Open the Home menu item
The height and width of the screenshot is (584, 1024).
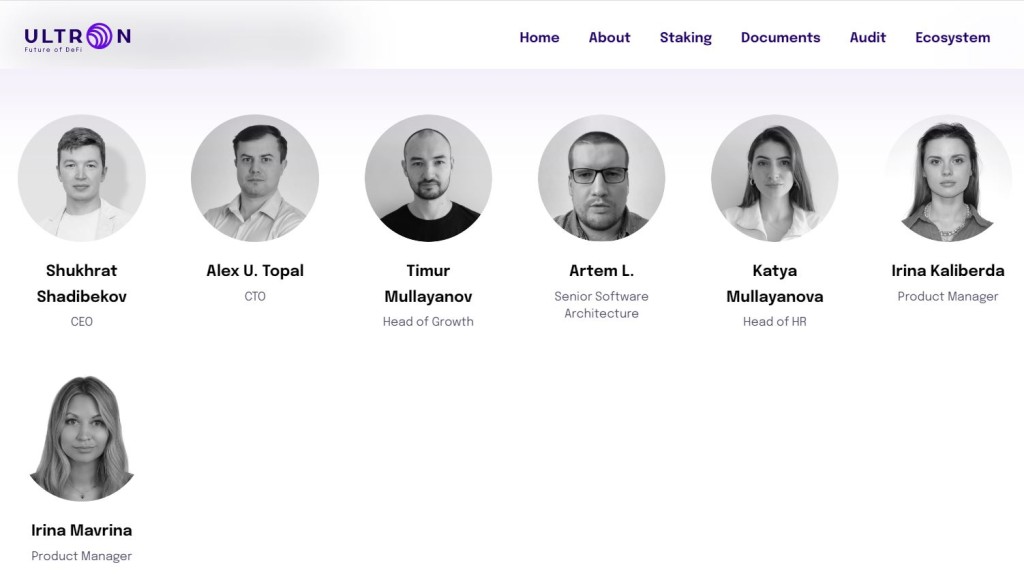(539, 38)
